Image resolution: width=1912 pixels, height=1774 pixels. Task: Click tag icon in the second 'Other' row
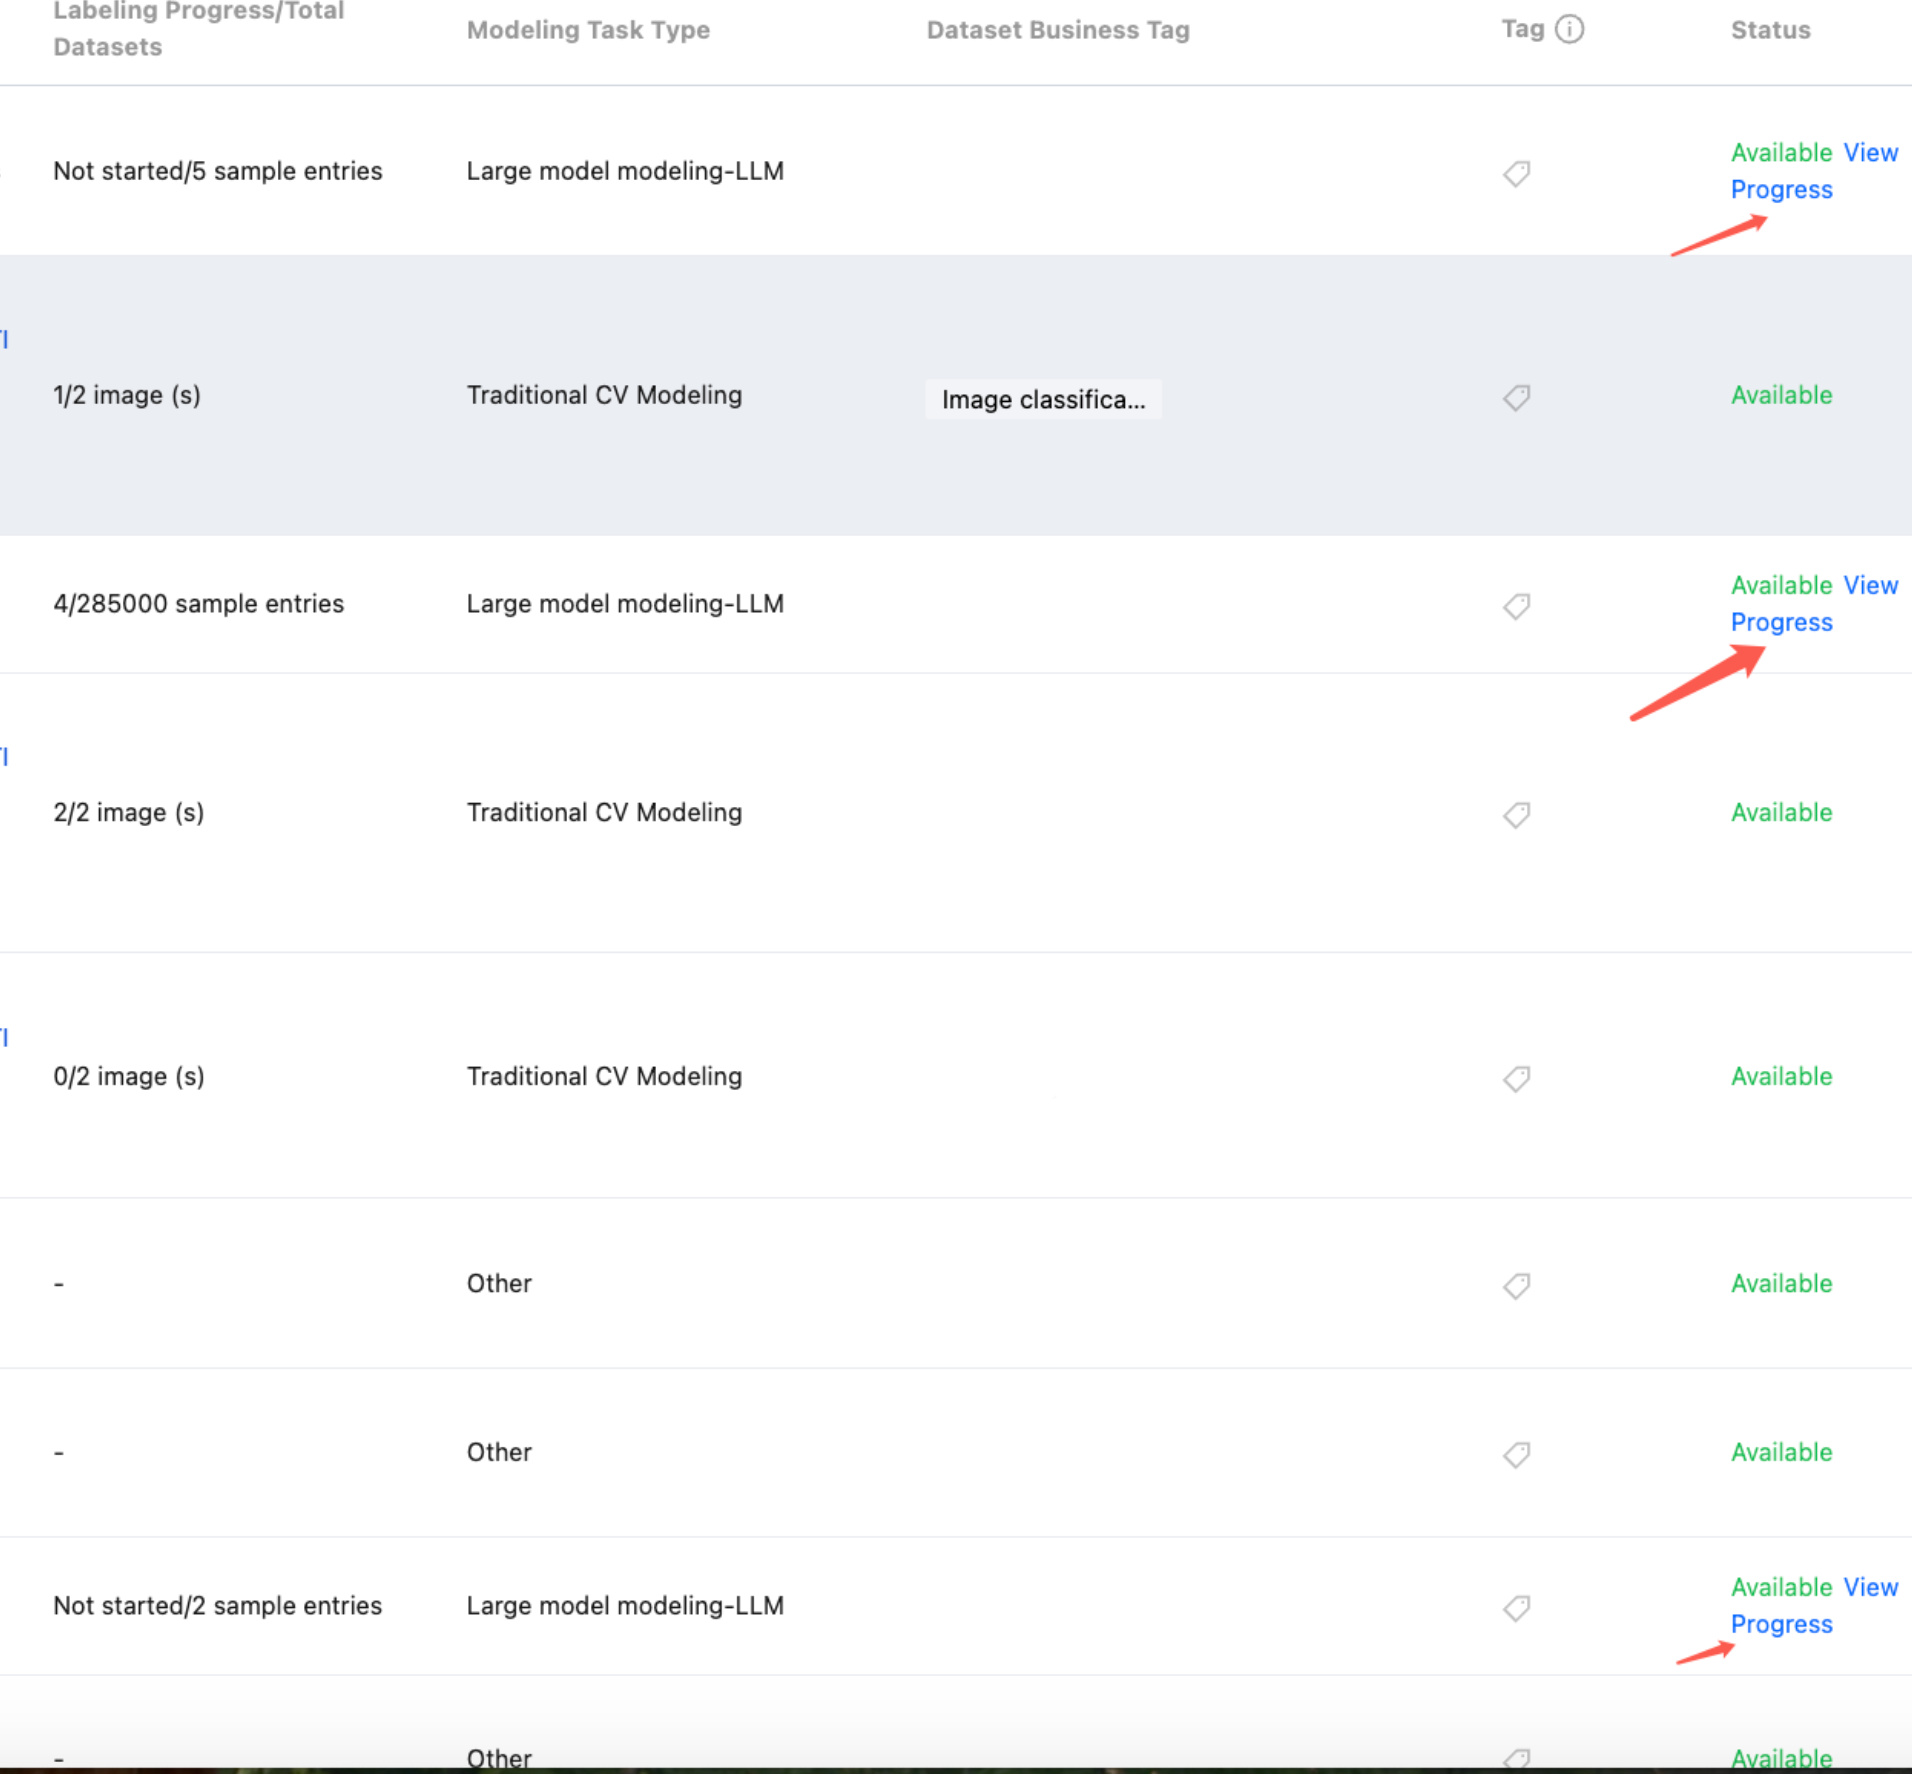pyautogui.click(x=1516, y=1454)
